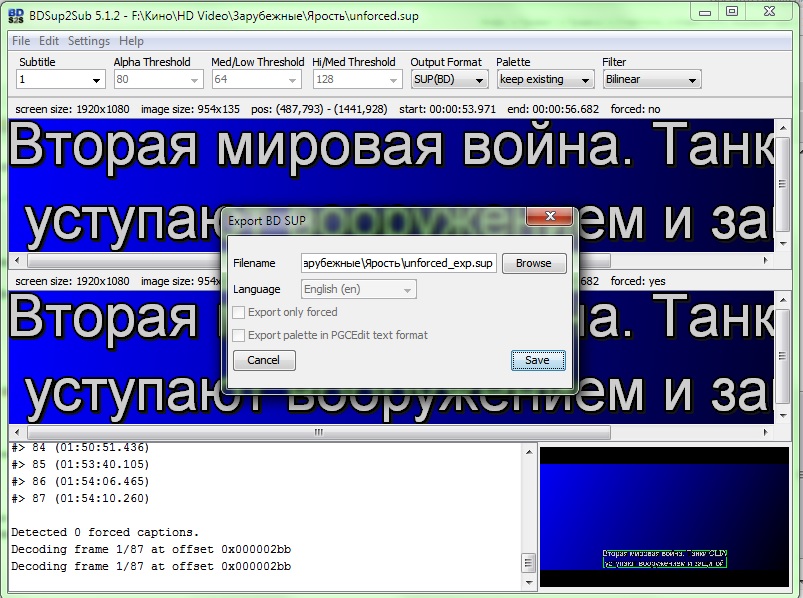Click down arrow of the top preview's vertical scrollbar
The height and width of the screenshot is (598, 803).
pyautogui.click(x=783, y=244)
